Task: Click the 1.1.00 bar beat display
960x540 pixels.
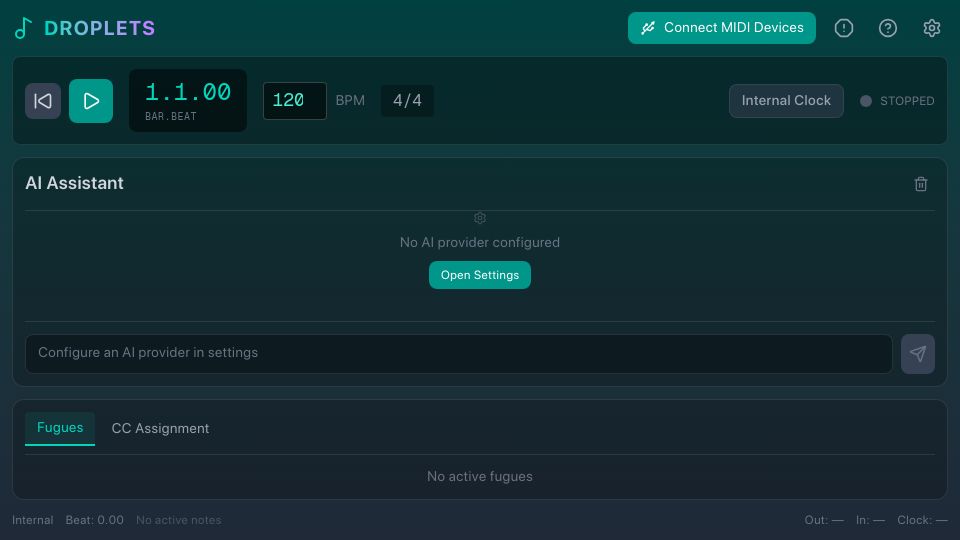Action: pyautogui.click(x=188, y=100)
